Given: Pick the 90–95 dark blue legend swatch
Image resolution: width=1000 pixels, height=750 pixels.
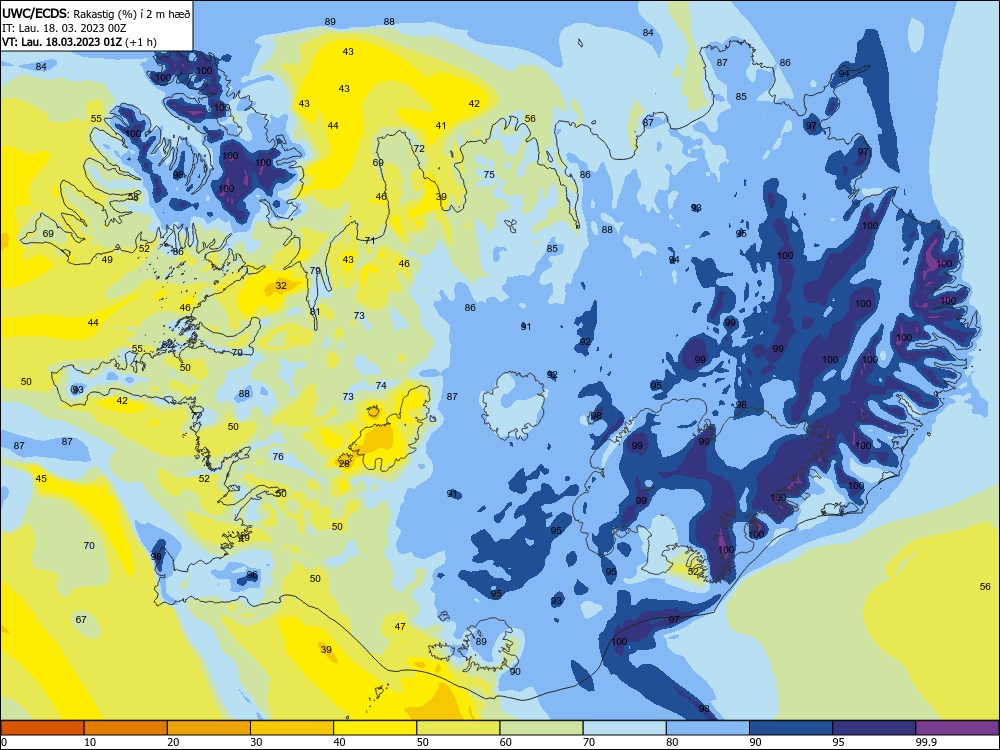Looking at the screenshot, I should point(791,728).
